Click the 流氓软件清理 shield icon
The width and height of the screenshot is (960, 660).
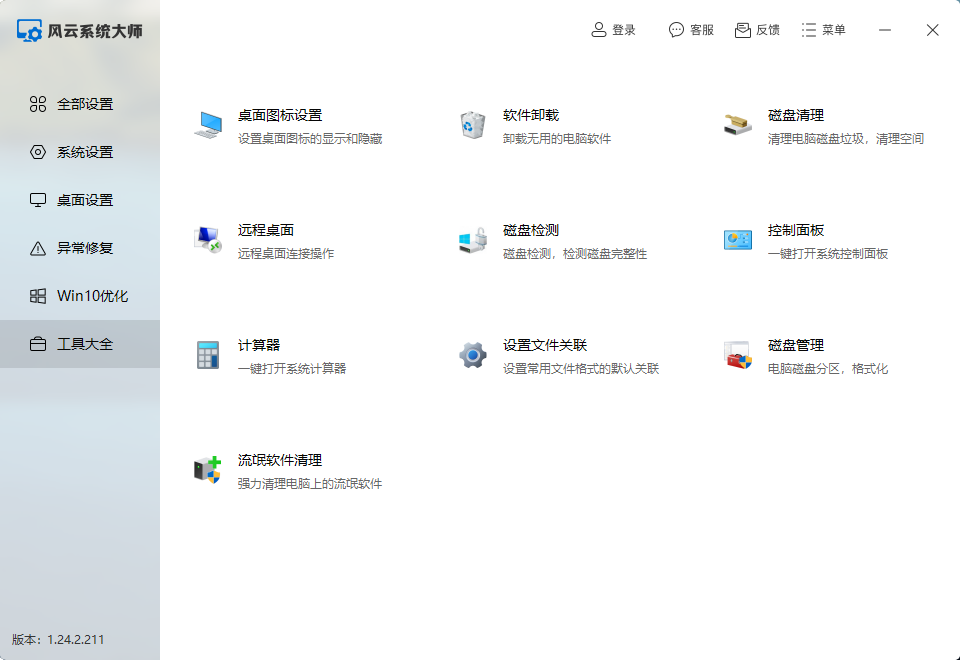208,470
